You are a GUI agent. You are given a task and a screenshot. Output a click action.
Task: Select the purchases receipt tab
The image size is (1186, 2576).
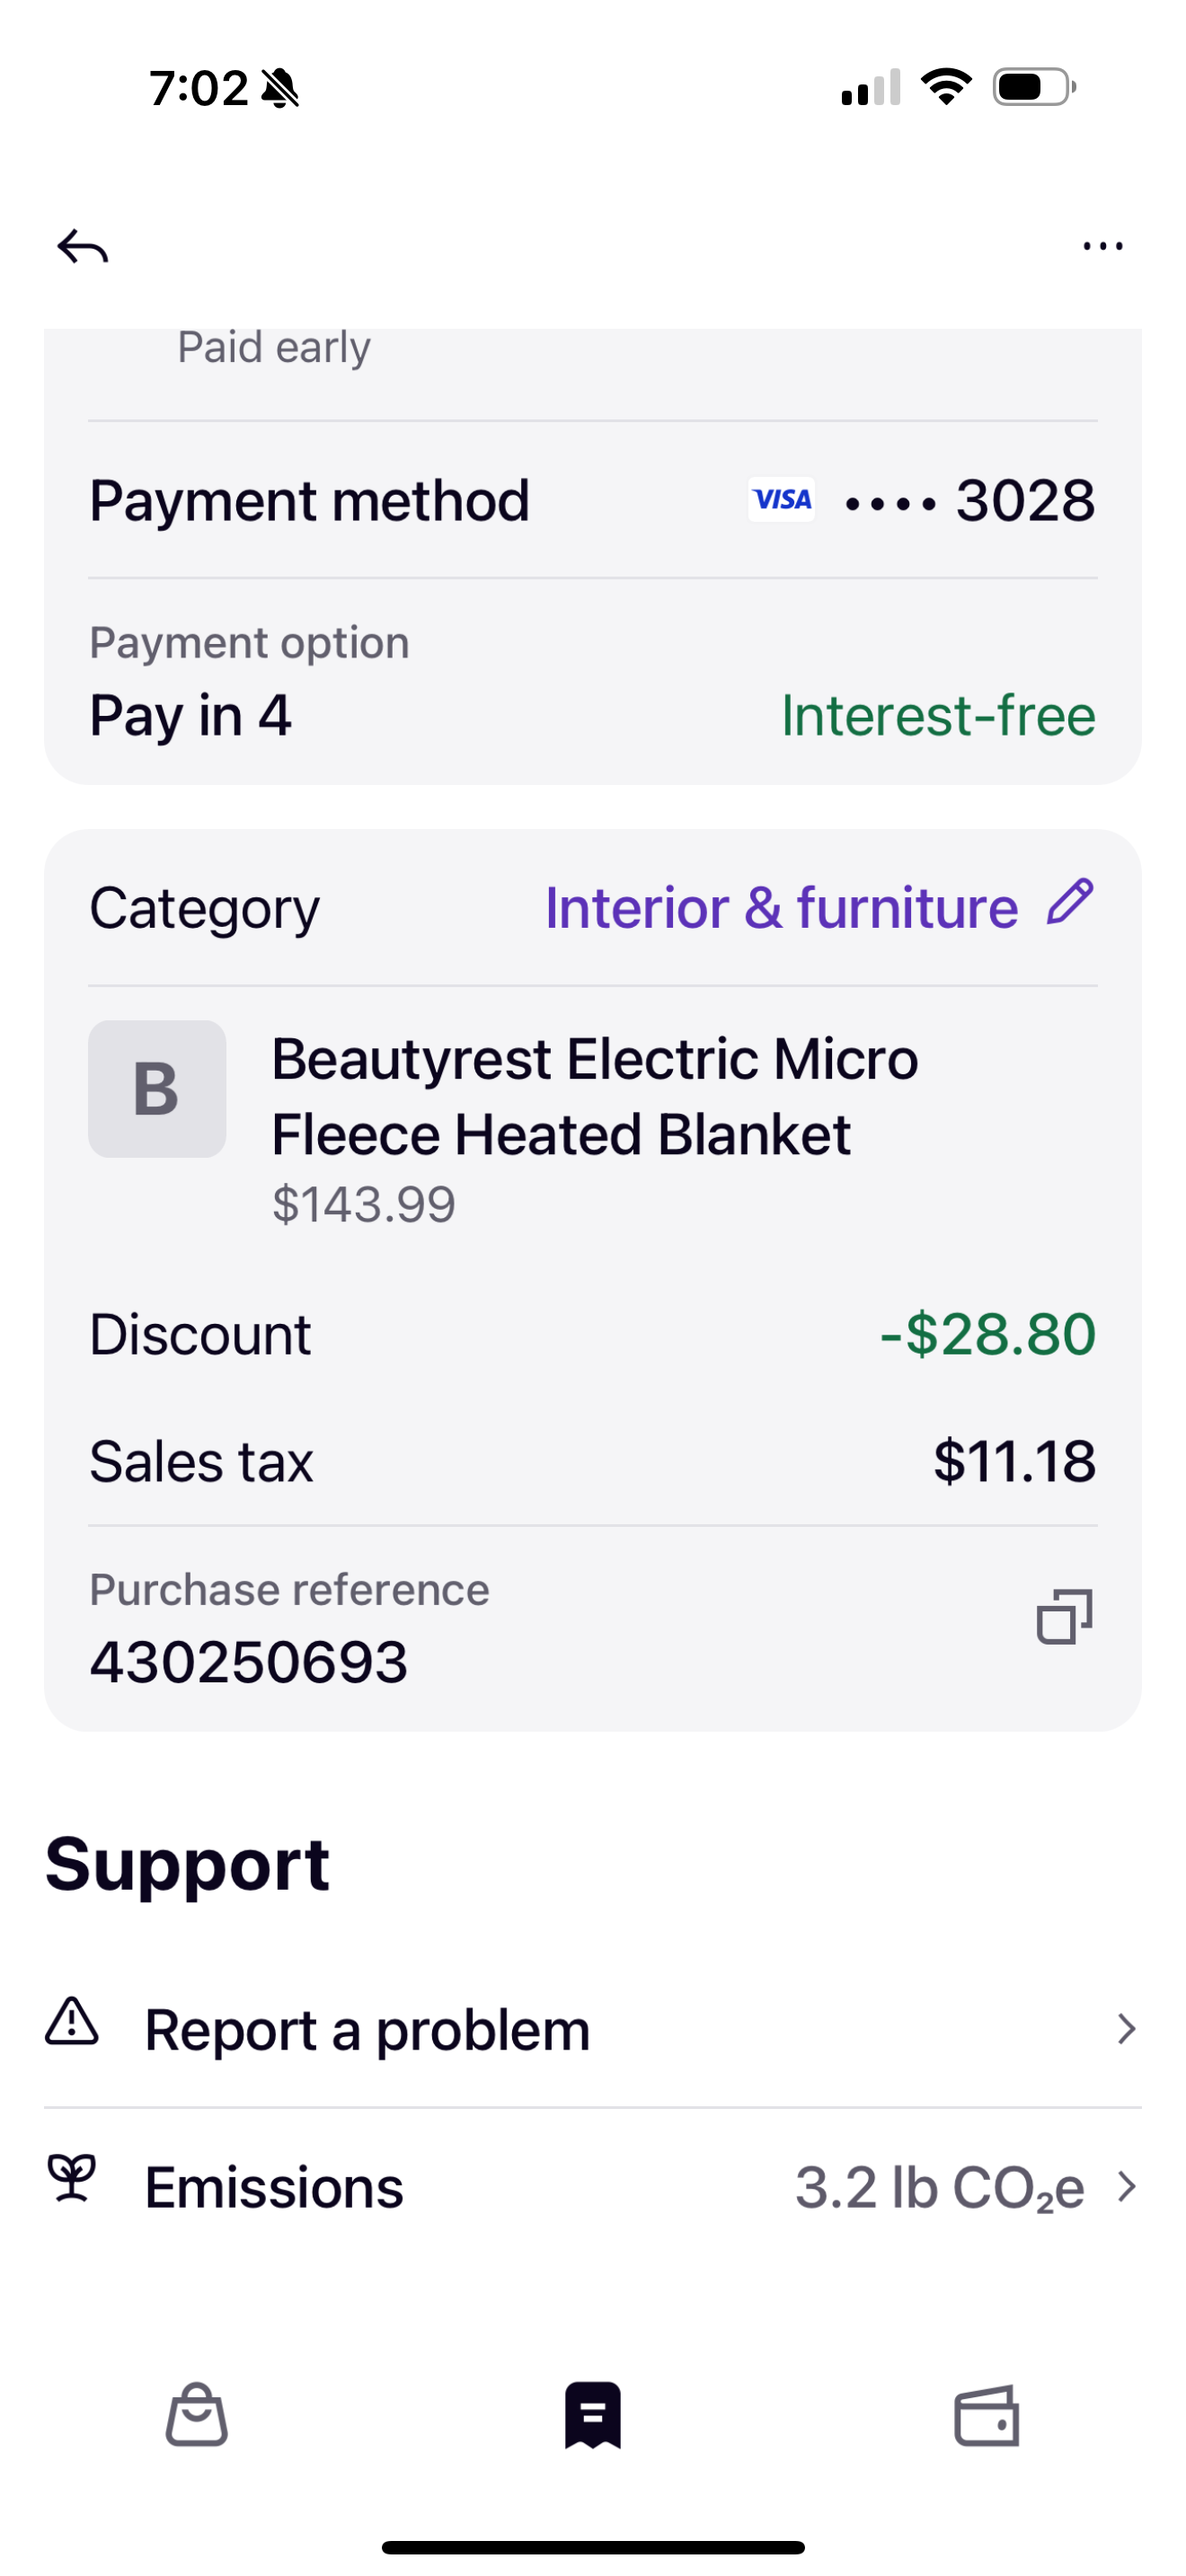593,2415
